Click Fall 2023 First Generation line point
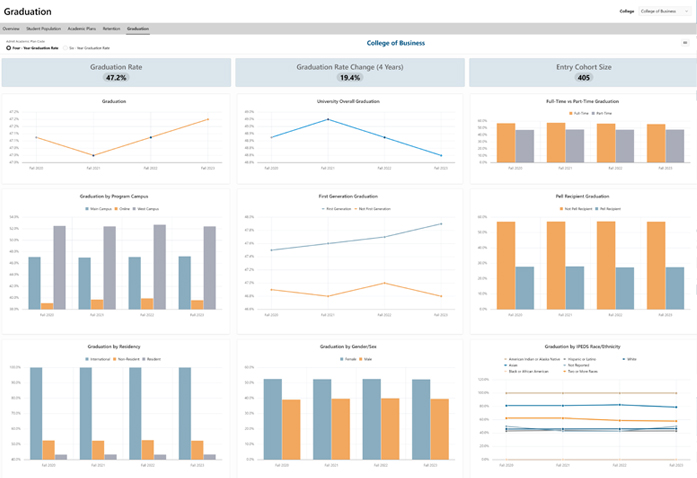 click(441, 224)
